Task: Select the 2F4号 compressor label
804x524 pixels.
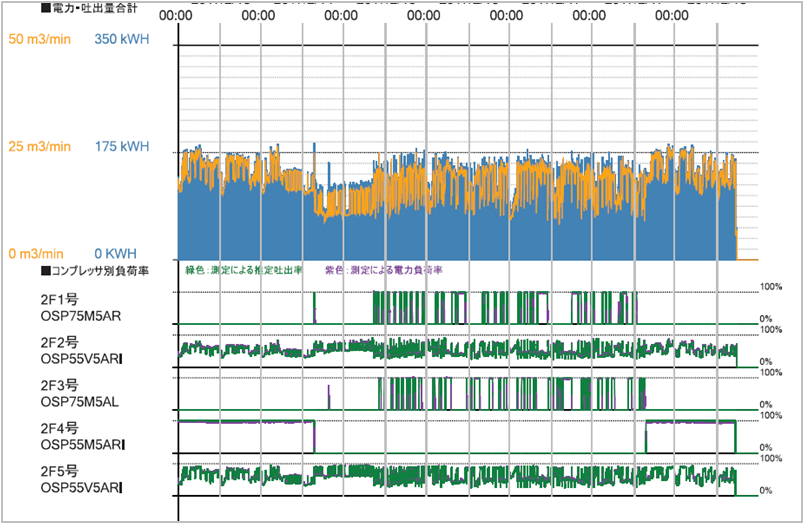Action: pyautogui.click(x=60, y=428)
